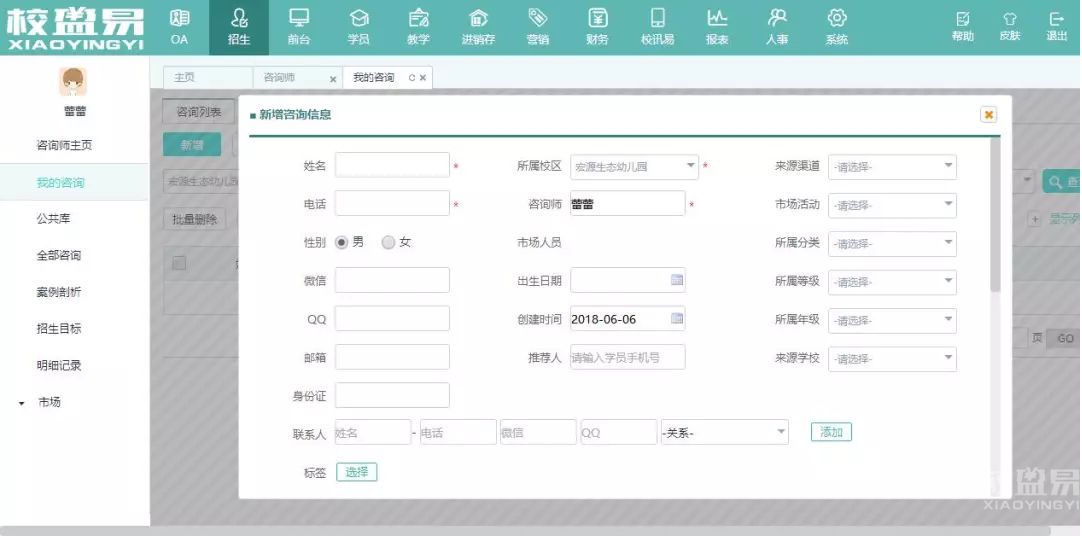
Task: Open the 学员 graduation cap icon
Action: [x=358, y=19]
